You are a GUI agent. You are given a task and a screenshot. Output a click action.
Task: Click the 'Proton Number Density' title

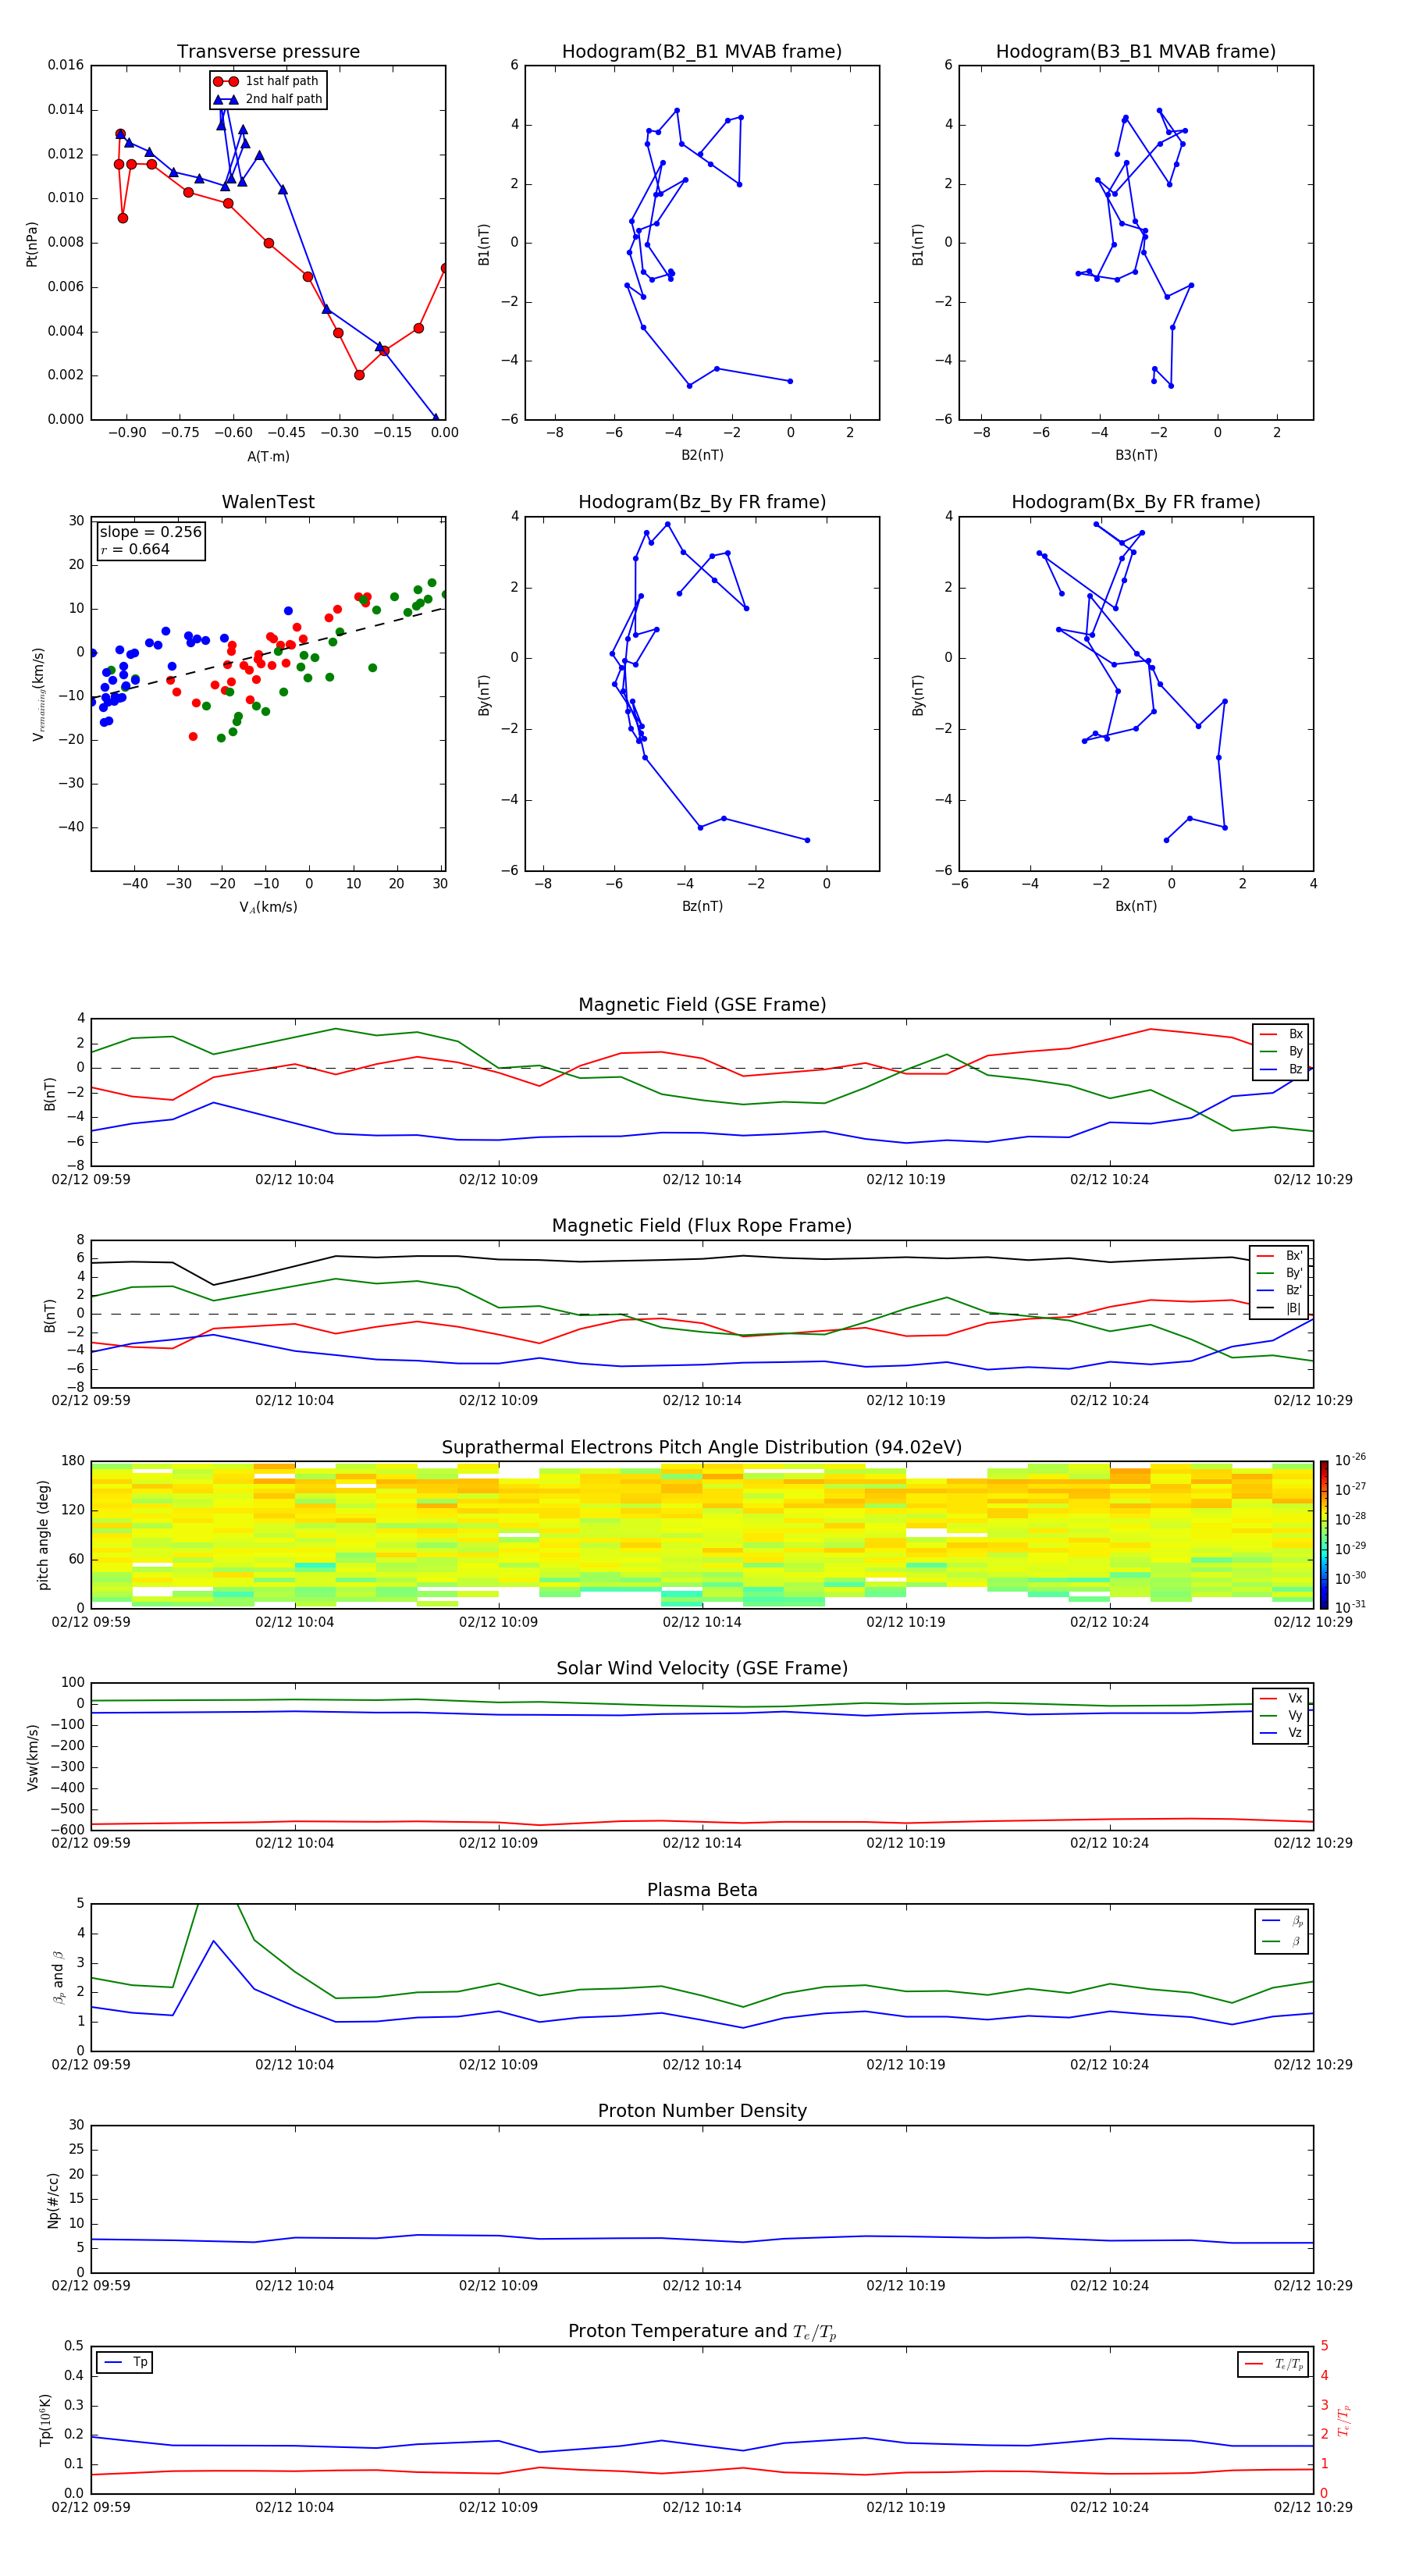click(702, 2111)
